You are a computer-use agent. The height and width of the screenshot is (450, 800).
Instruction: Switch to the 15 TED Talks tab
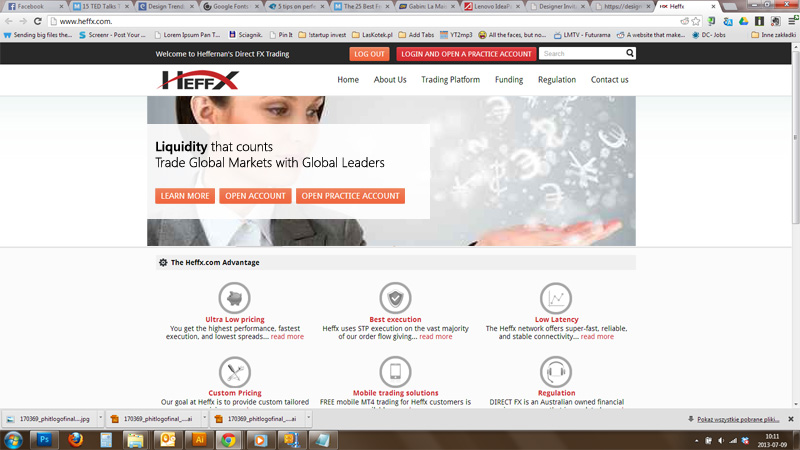click(100, 7)
